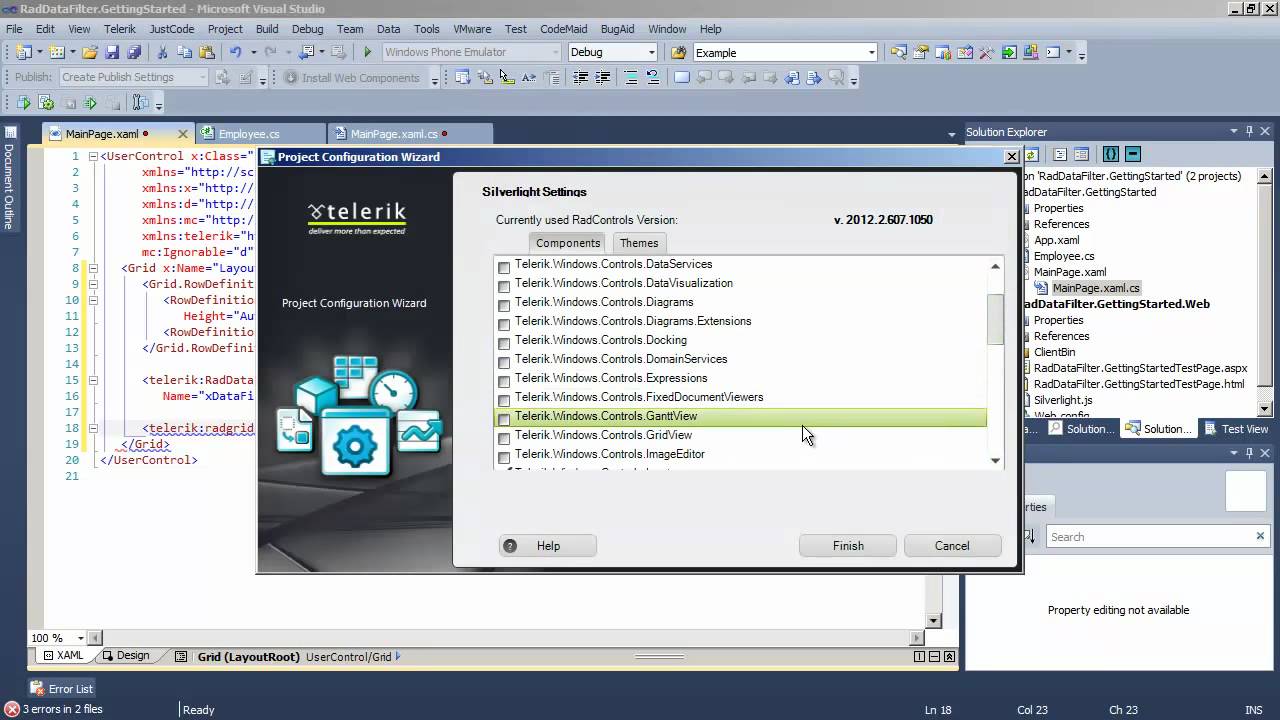The width and height of the screenshot is (1280, 720).
Task: Collapse the UserControl code block
Action: [93, 156]
